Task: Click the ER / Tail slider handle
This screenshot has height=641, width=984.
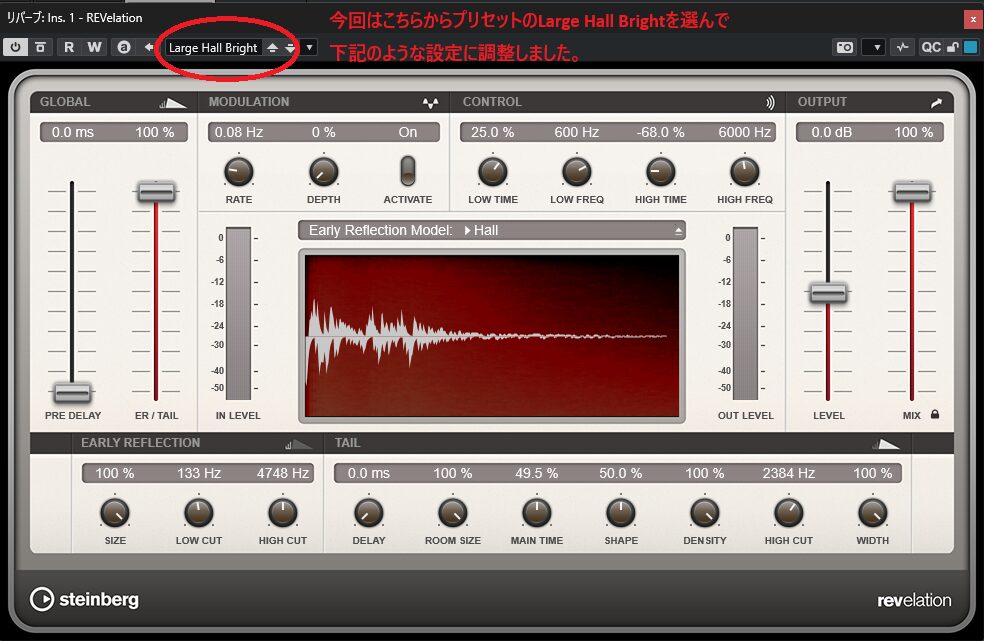Action: pyautogui.click(x=156, y=191)
